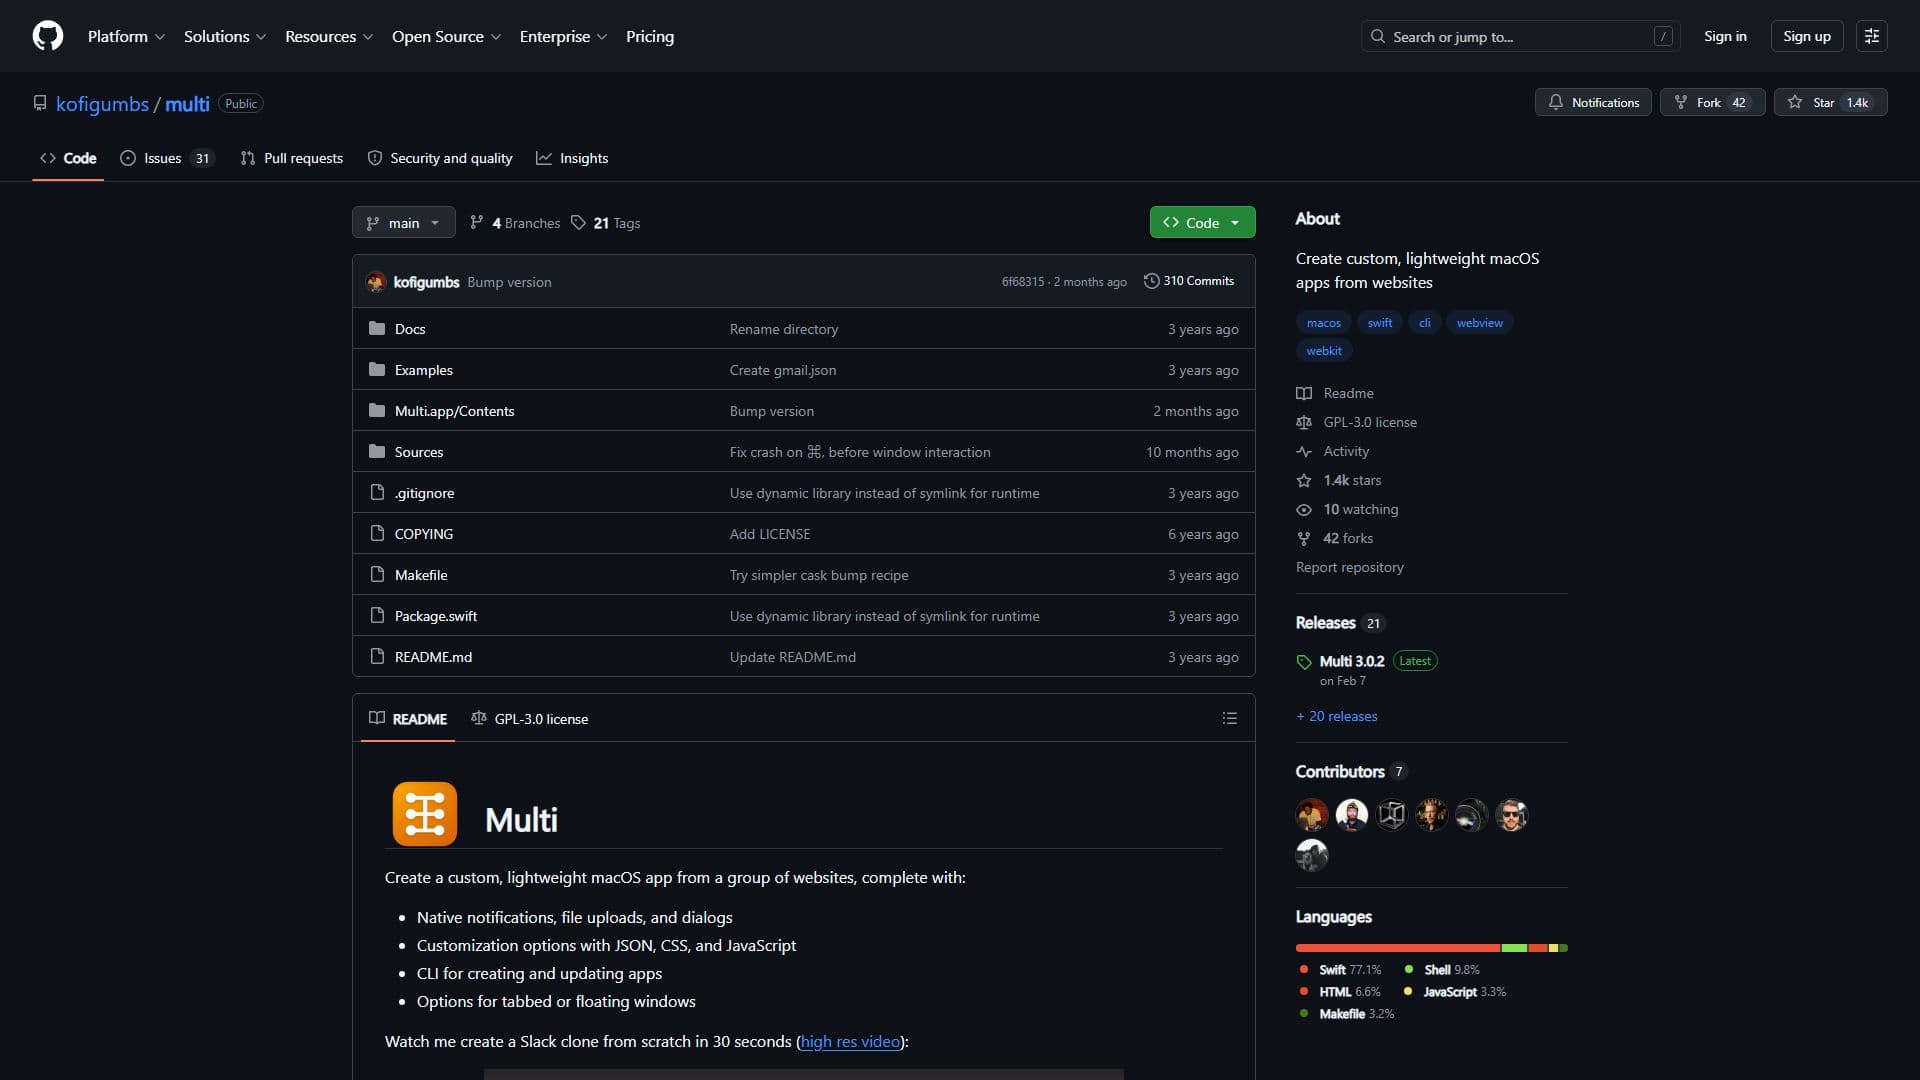Image resolution: width=1920 pixels, height=1080 pixels.
Task: Open the green Code dropdown
Action: pos(1202,222)
